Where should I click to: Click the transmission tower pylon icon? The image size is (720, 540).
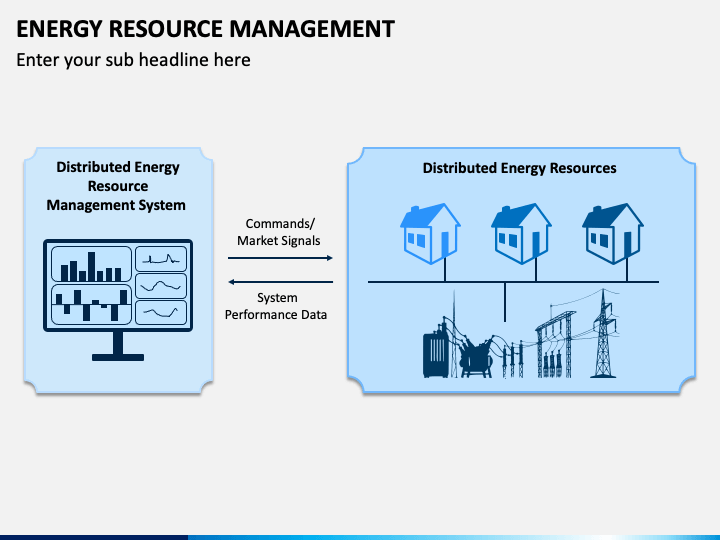603,334
